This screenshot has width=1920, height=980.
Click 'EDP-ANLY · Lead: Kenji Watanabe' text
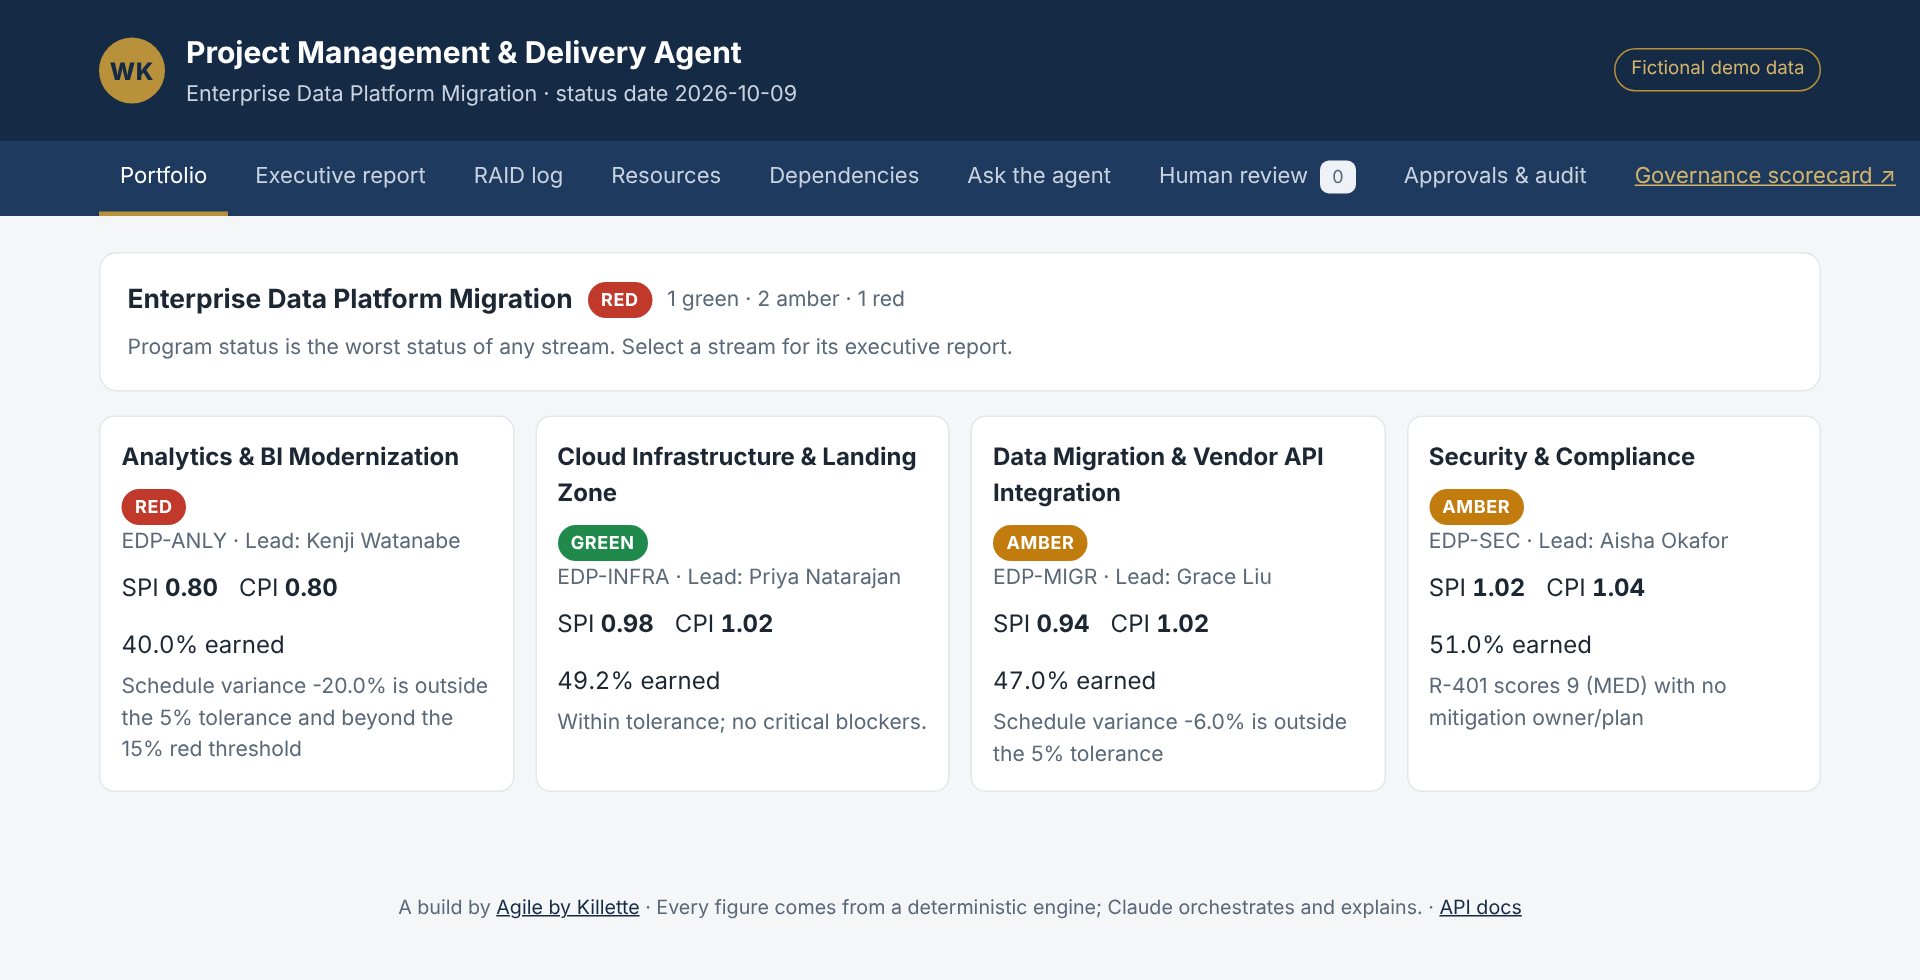291,541
